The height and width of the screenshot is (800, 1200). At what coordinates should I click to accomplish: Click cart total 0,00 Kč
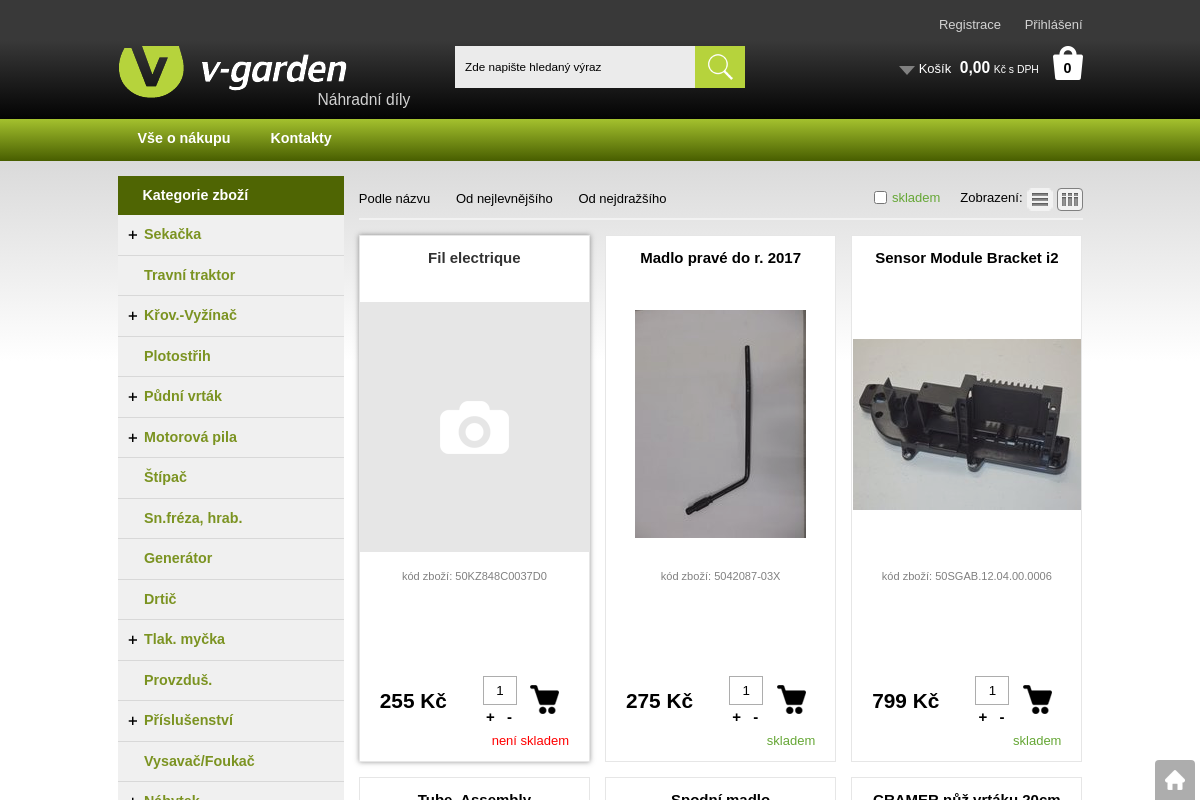999,68
